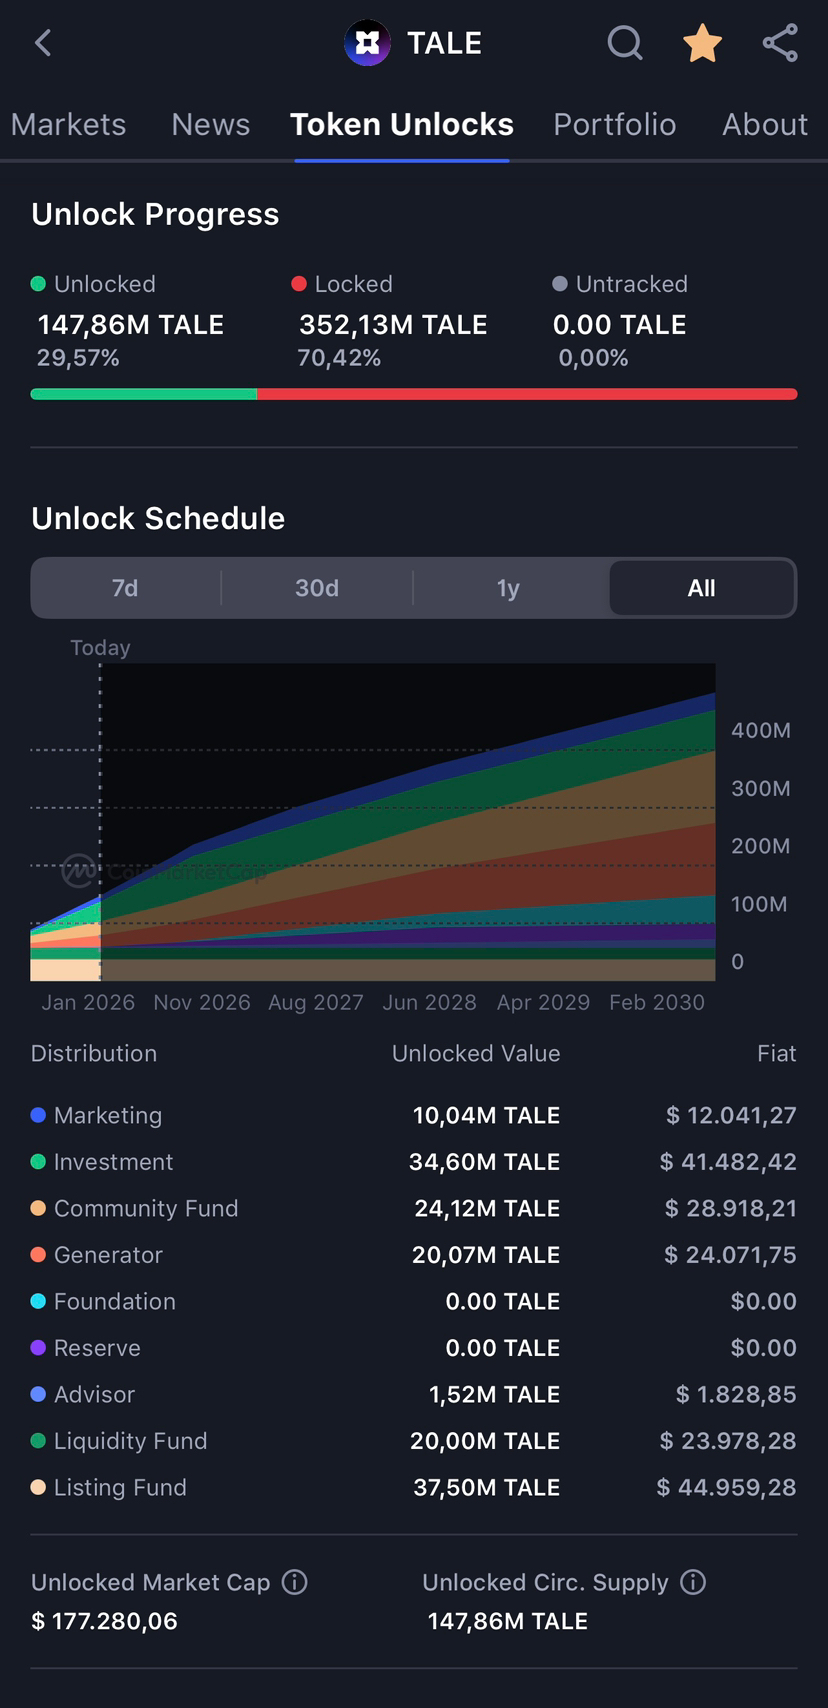828x1708 pixels.
Task: Toggle the favorite star icon
Action: coord(702,43)
